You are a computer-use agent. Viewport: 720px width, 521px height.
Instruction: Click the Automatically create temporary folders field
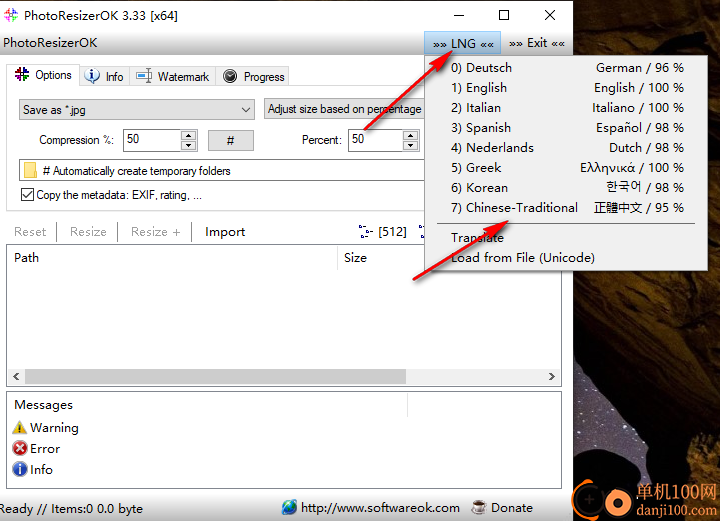222,170
